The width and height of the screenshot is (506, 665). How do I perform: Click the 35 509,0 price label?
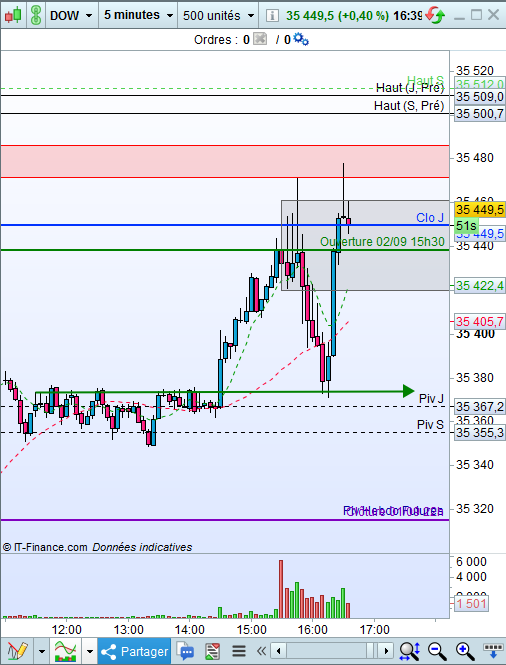[x=480, y=97]
